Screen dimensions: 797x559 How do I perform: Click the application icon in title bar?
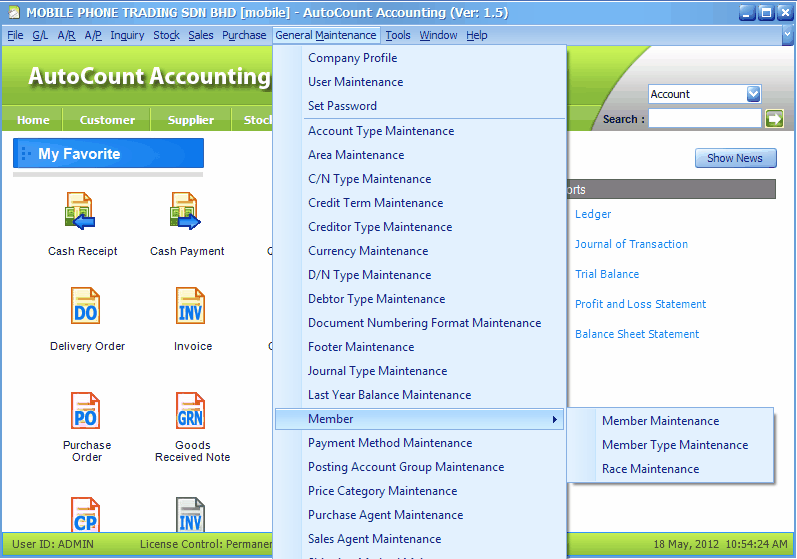[14, 12]
